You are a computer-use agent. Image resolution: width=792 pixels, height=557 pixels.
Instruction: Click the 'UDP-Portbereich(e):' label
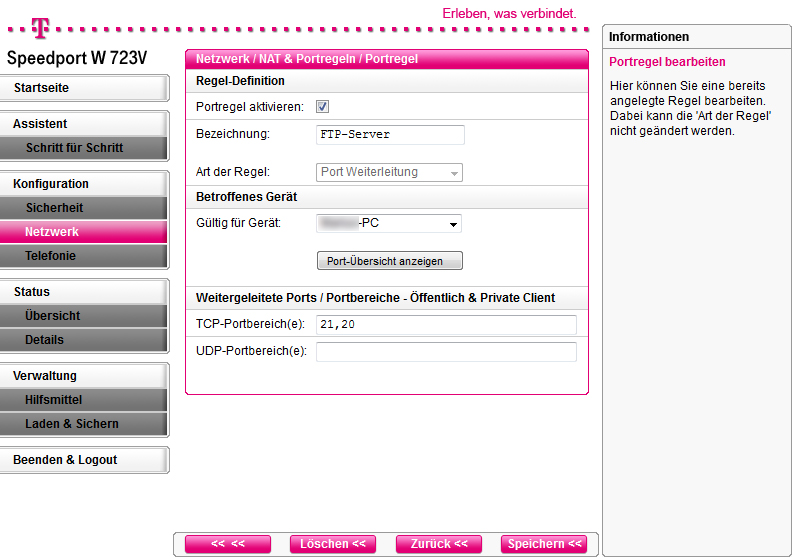pyautogui.click(x=252, y=351)
